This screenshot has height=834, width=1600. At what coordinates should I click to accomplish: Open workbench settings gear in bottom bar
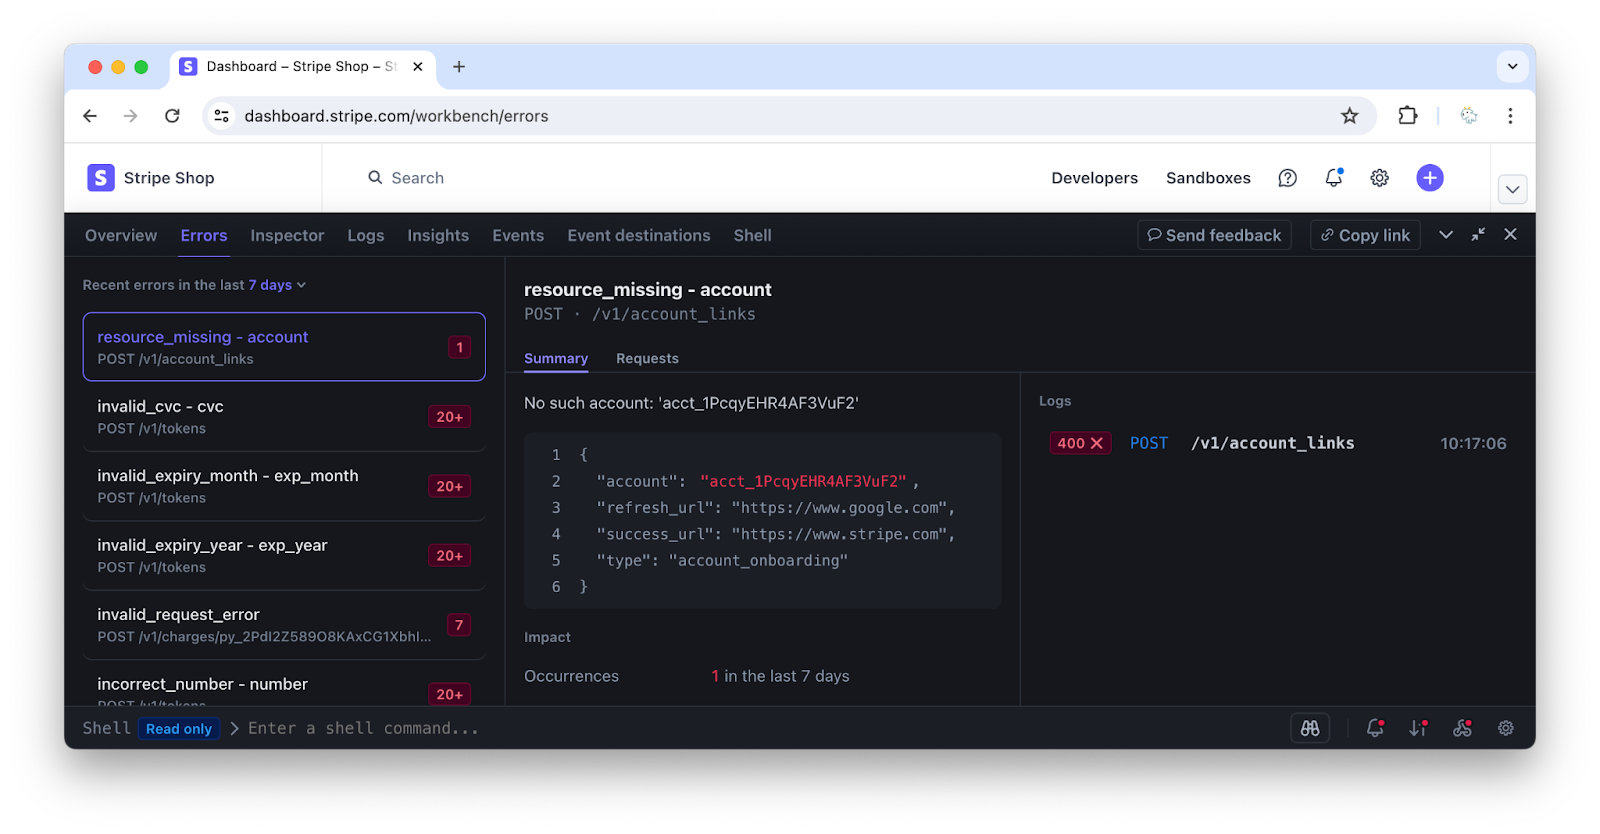[x=1505, y=729]
